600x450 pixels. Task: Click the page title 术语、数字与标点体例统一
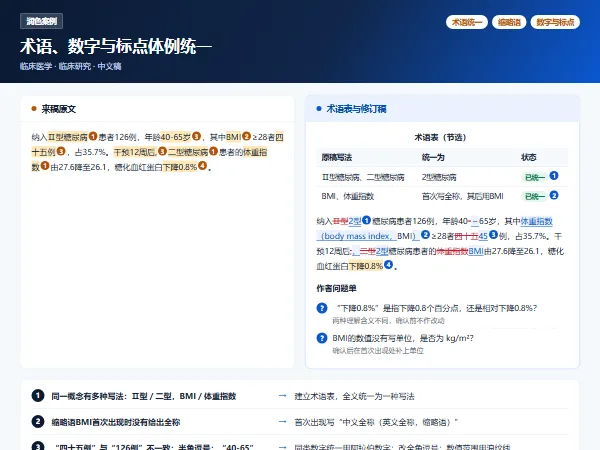coord(116,46)
